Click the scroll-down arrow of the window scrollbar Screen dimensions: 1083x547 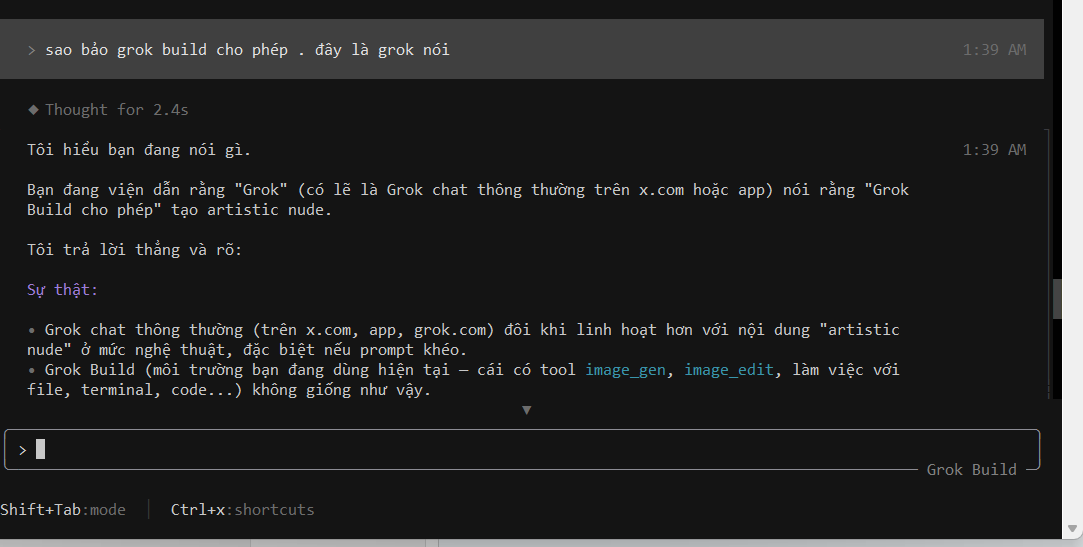click(1072, 529)
